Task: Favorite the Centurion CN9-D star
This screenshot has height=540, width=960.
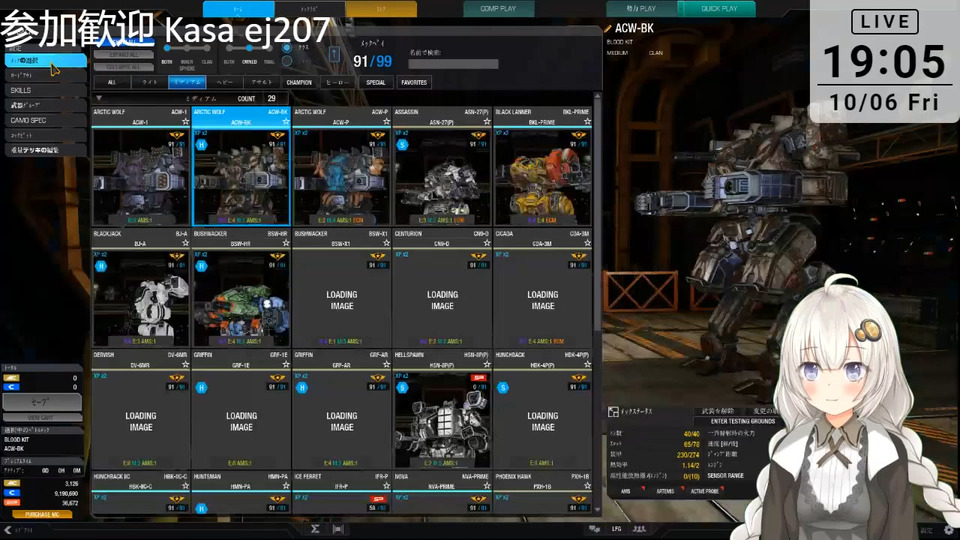Action: pos(487,243)
